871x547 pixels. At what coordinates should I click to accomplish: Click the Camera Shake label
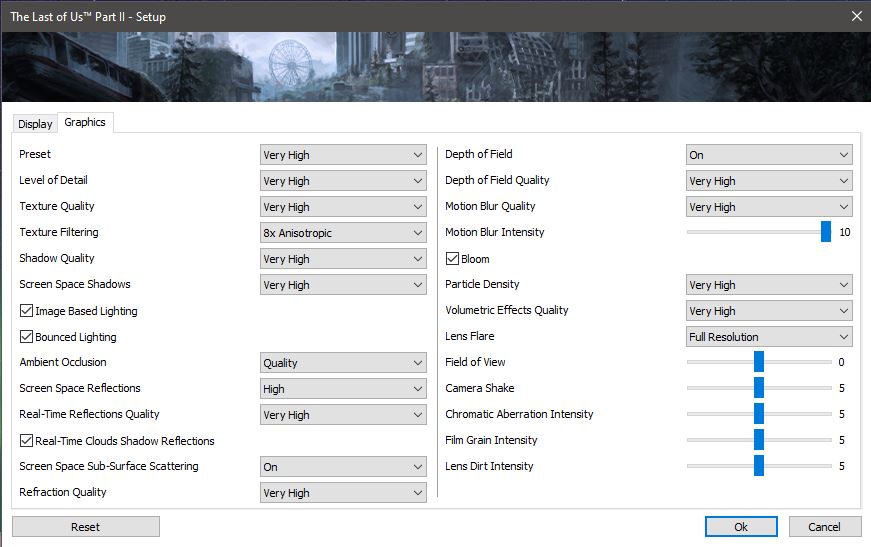(x=479, y=388)
